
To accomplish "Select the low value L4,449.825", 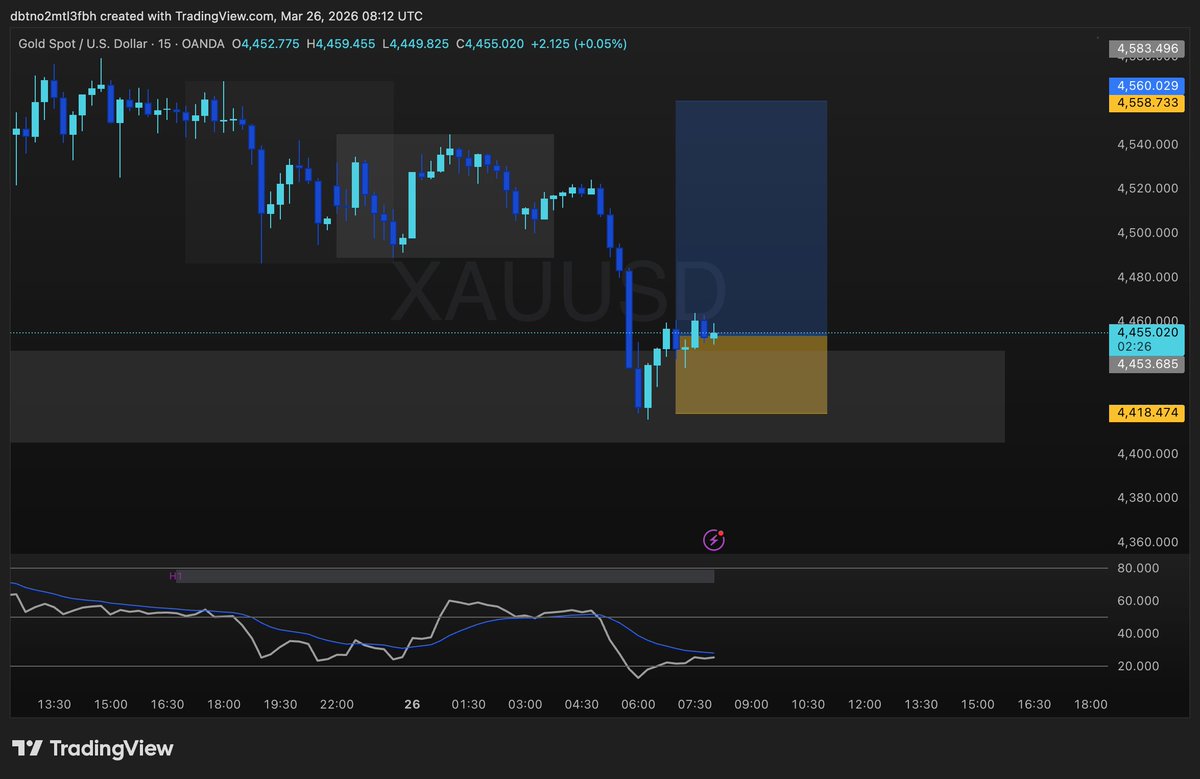I will point(416,44).
